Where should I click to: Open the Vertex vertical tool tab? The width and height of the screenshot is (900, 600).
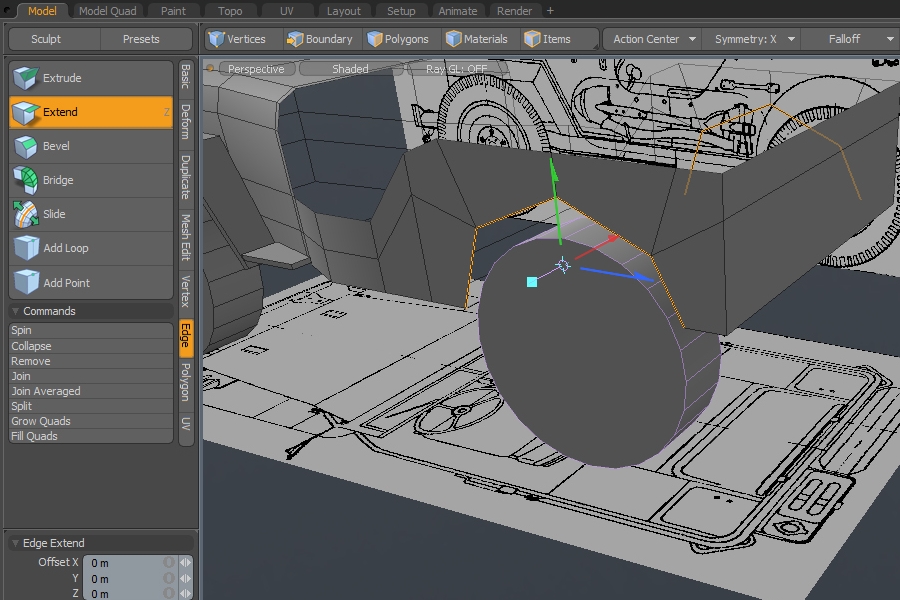[x=185, y=292]
